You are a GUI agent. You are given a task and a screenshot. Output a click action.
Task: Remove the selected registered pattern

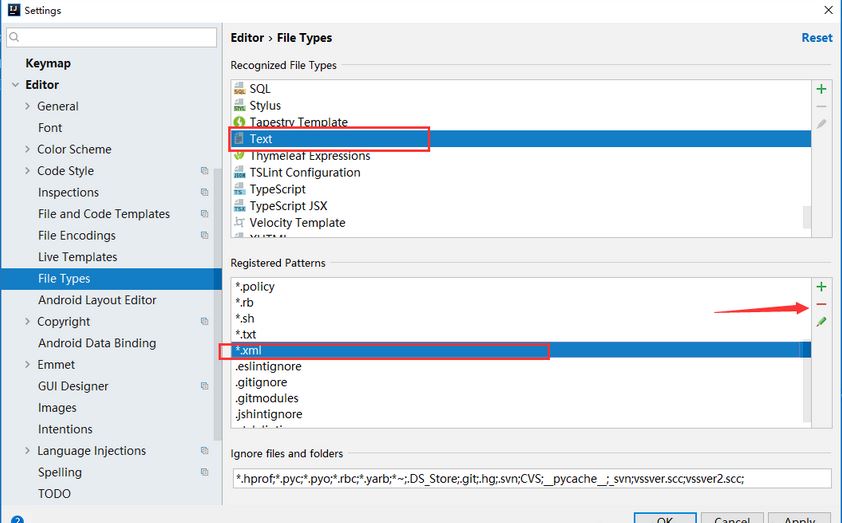821,304
